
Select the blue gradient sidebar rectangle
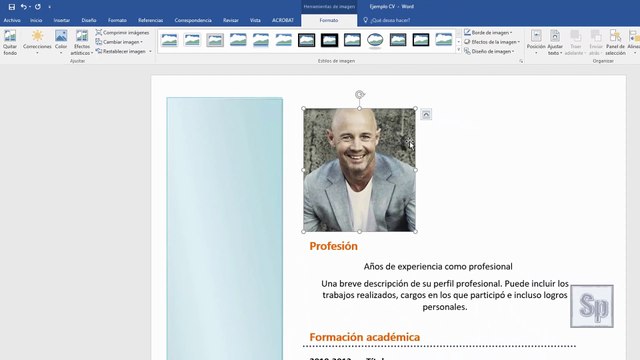(224, 229)
